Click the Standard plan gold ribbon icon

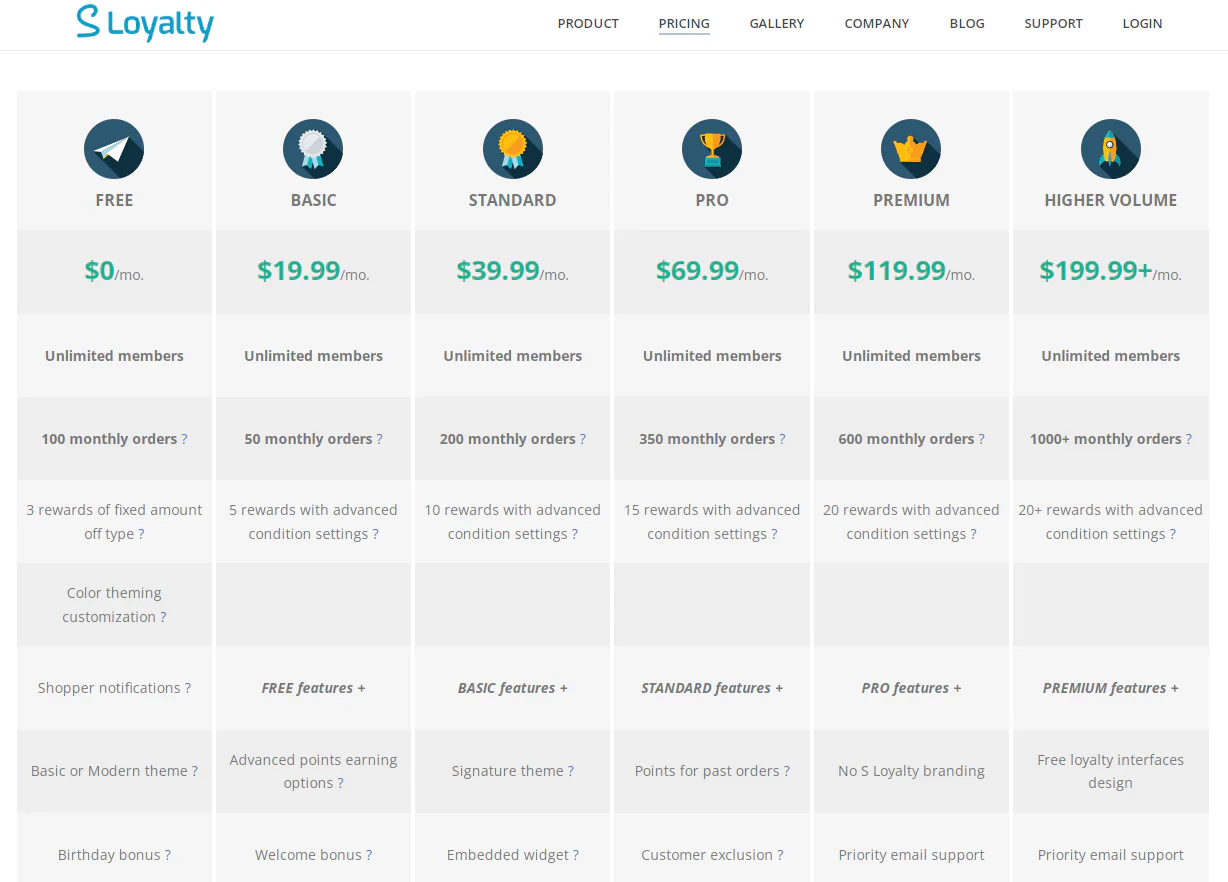tap(513, 149)
